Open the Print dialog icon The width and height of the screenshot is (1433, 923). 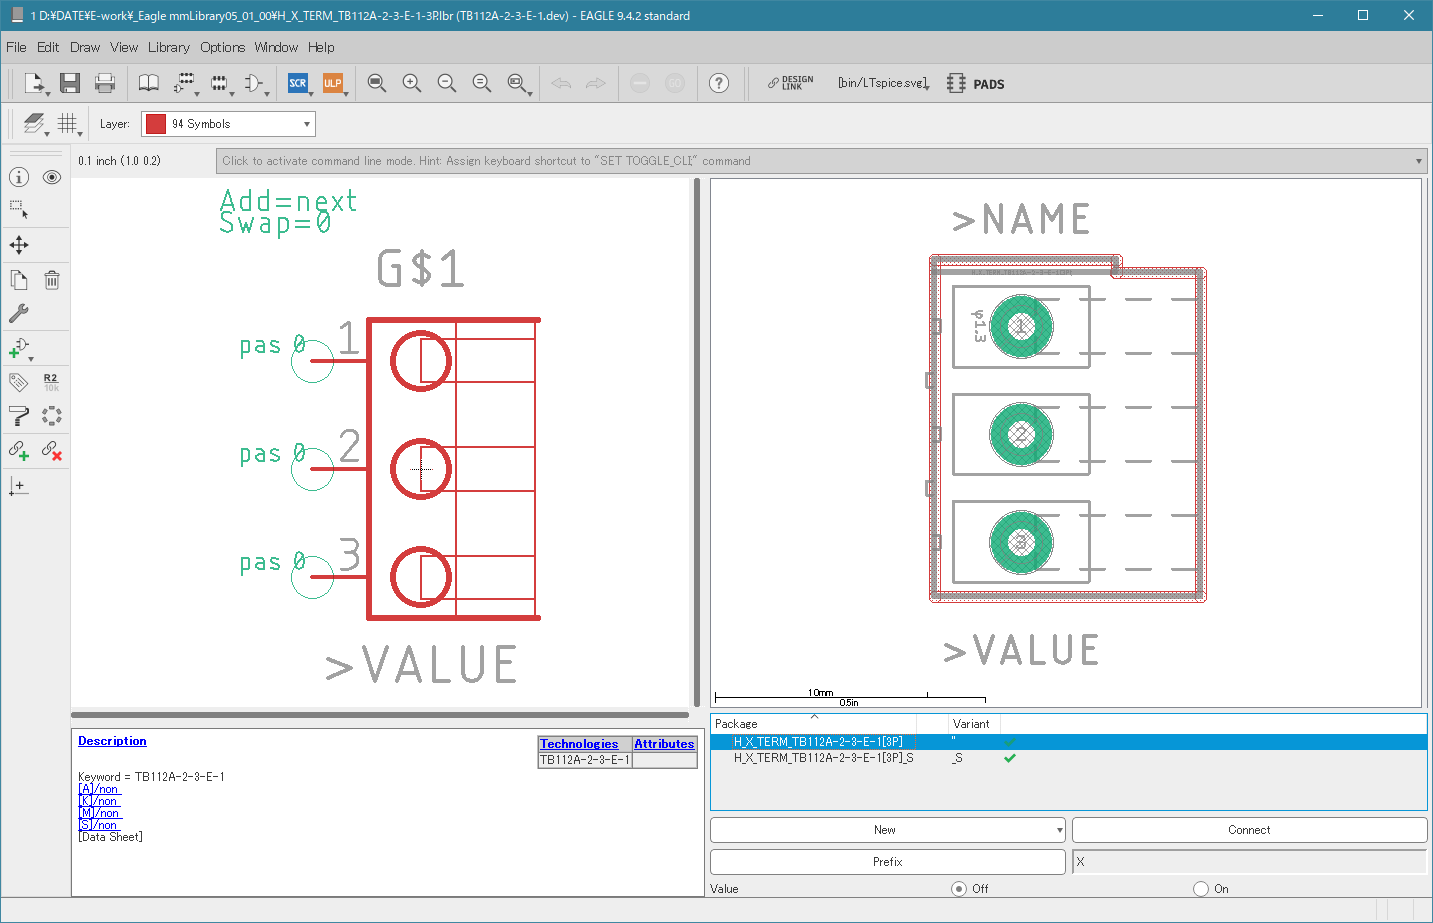tap(105, 83)
